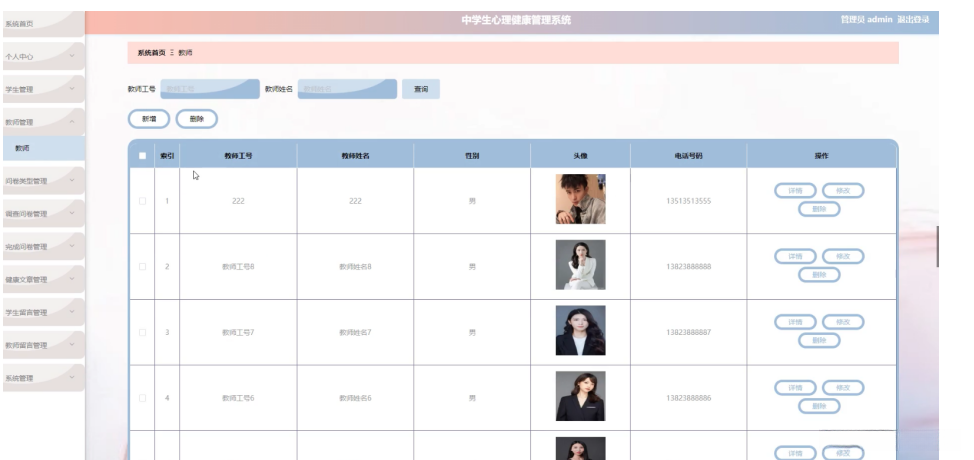Screen dimensions: 974x460
Task: Click the 管理员 admin account label
Action: pyautogui.click(x=867, y=20)
